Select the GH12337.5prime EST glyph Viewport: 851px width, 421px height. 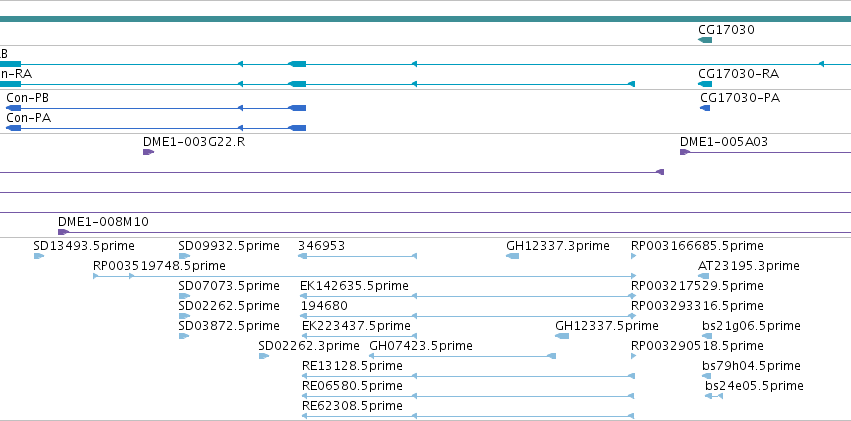tap(562, 336)
